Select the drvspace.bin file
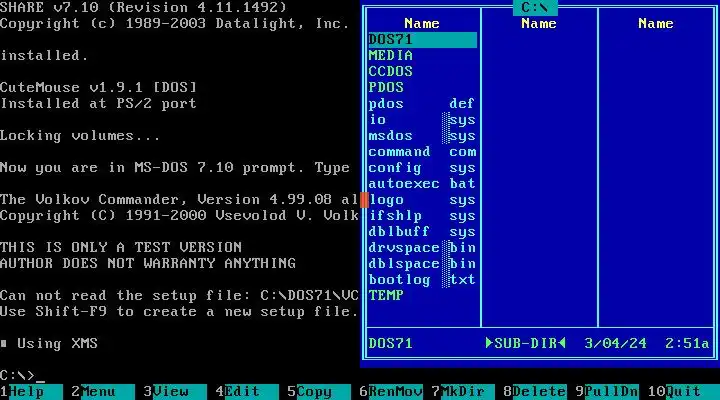720x400 pixels. [x=422, y=248]
